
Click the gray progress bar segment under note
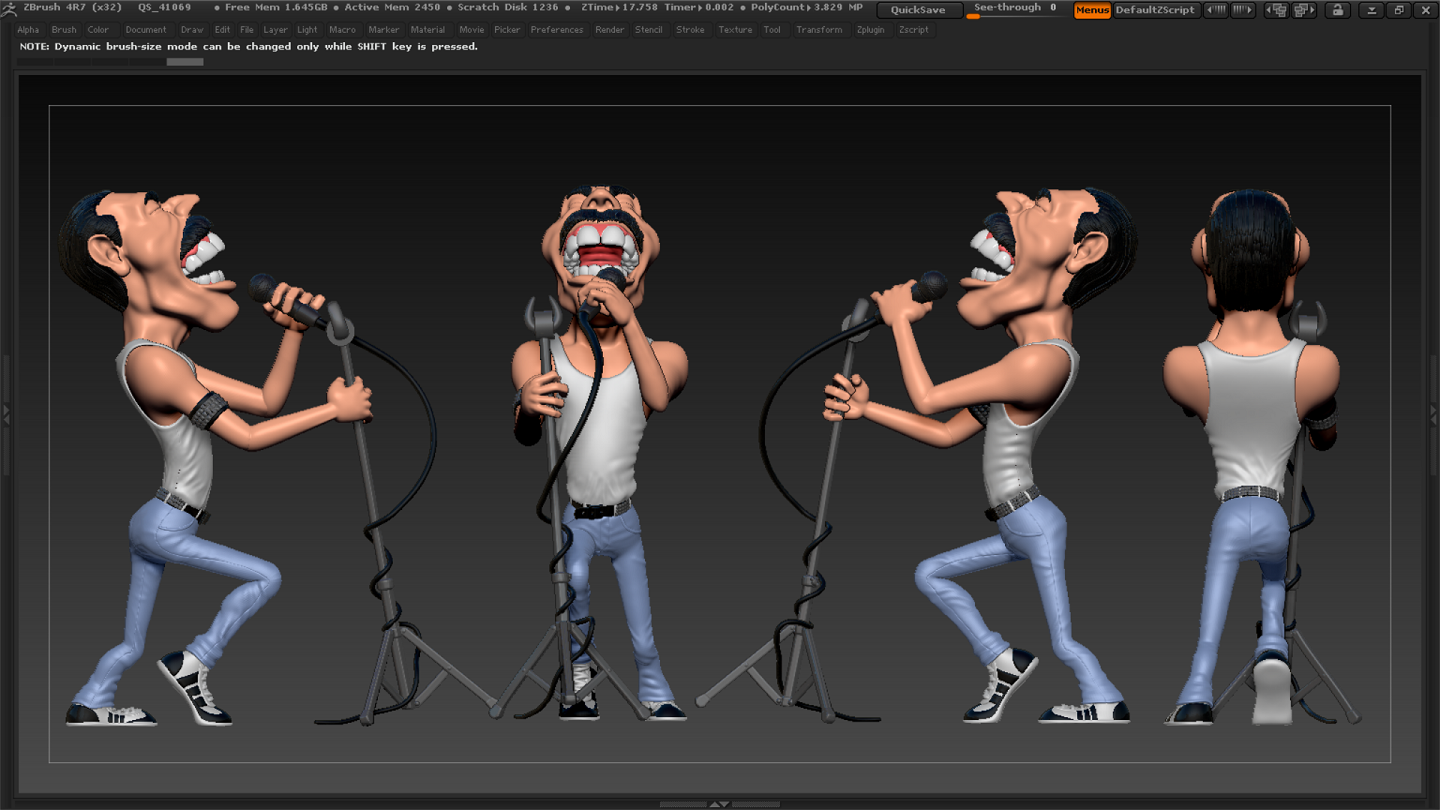185,62
